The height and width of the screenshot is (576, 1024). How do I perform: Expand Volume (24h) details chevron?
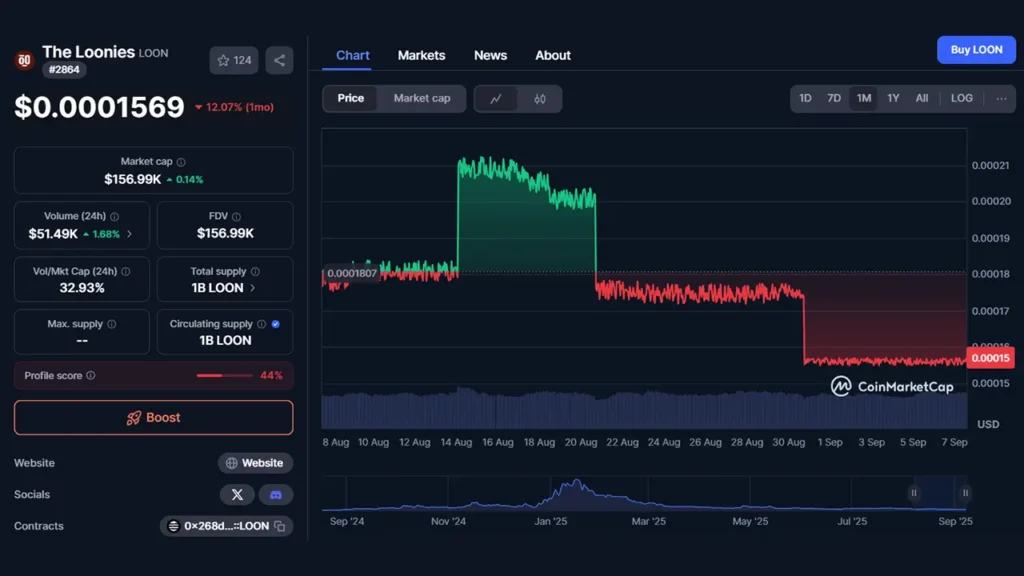click(x=129, y=234)
